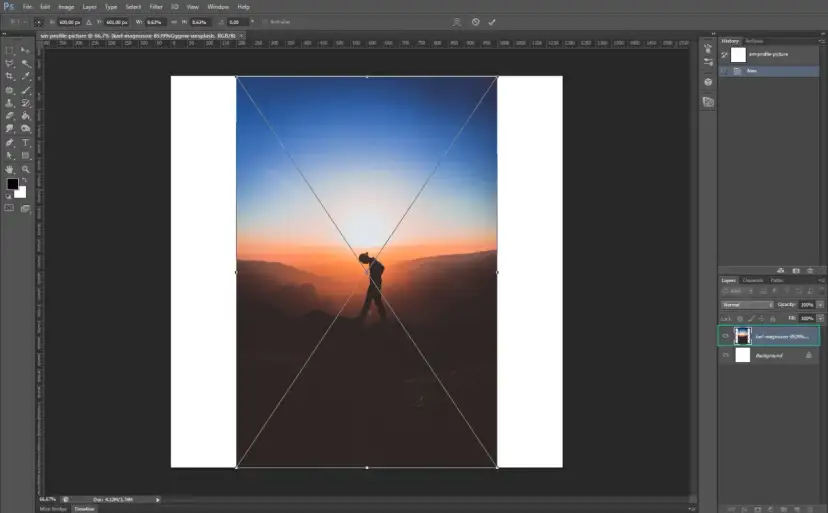This screenshot has width=828, height=513.
Task: Select the Crop tool in the toolbar
Action: click(11, 76)
